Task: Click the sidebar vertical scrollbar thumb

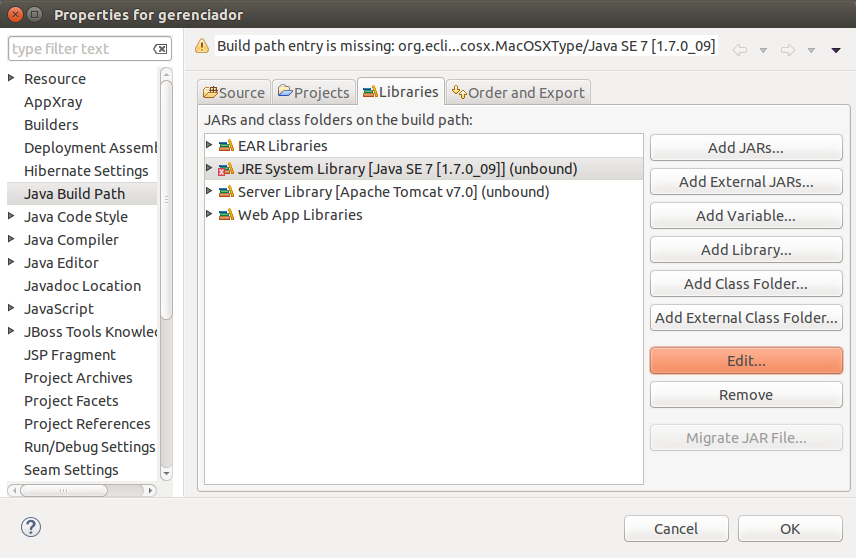Action: point(167,199)
